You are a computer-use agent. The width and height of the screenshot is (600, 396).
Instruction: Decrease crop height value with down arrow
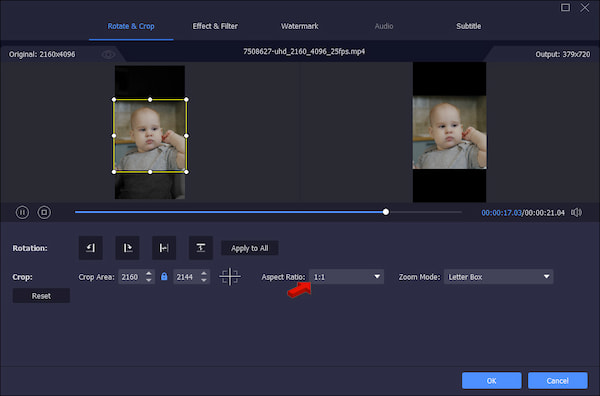coord(204,280)
